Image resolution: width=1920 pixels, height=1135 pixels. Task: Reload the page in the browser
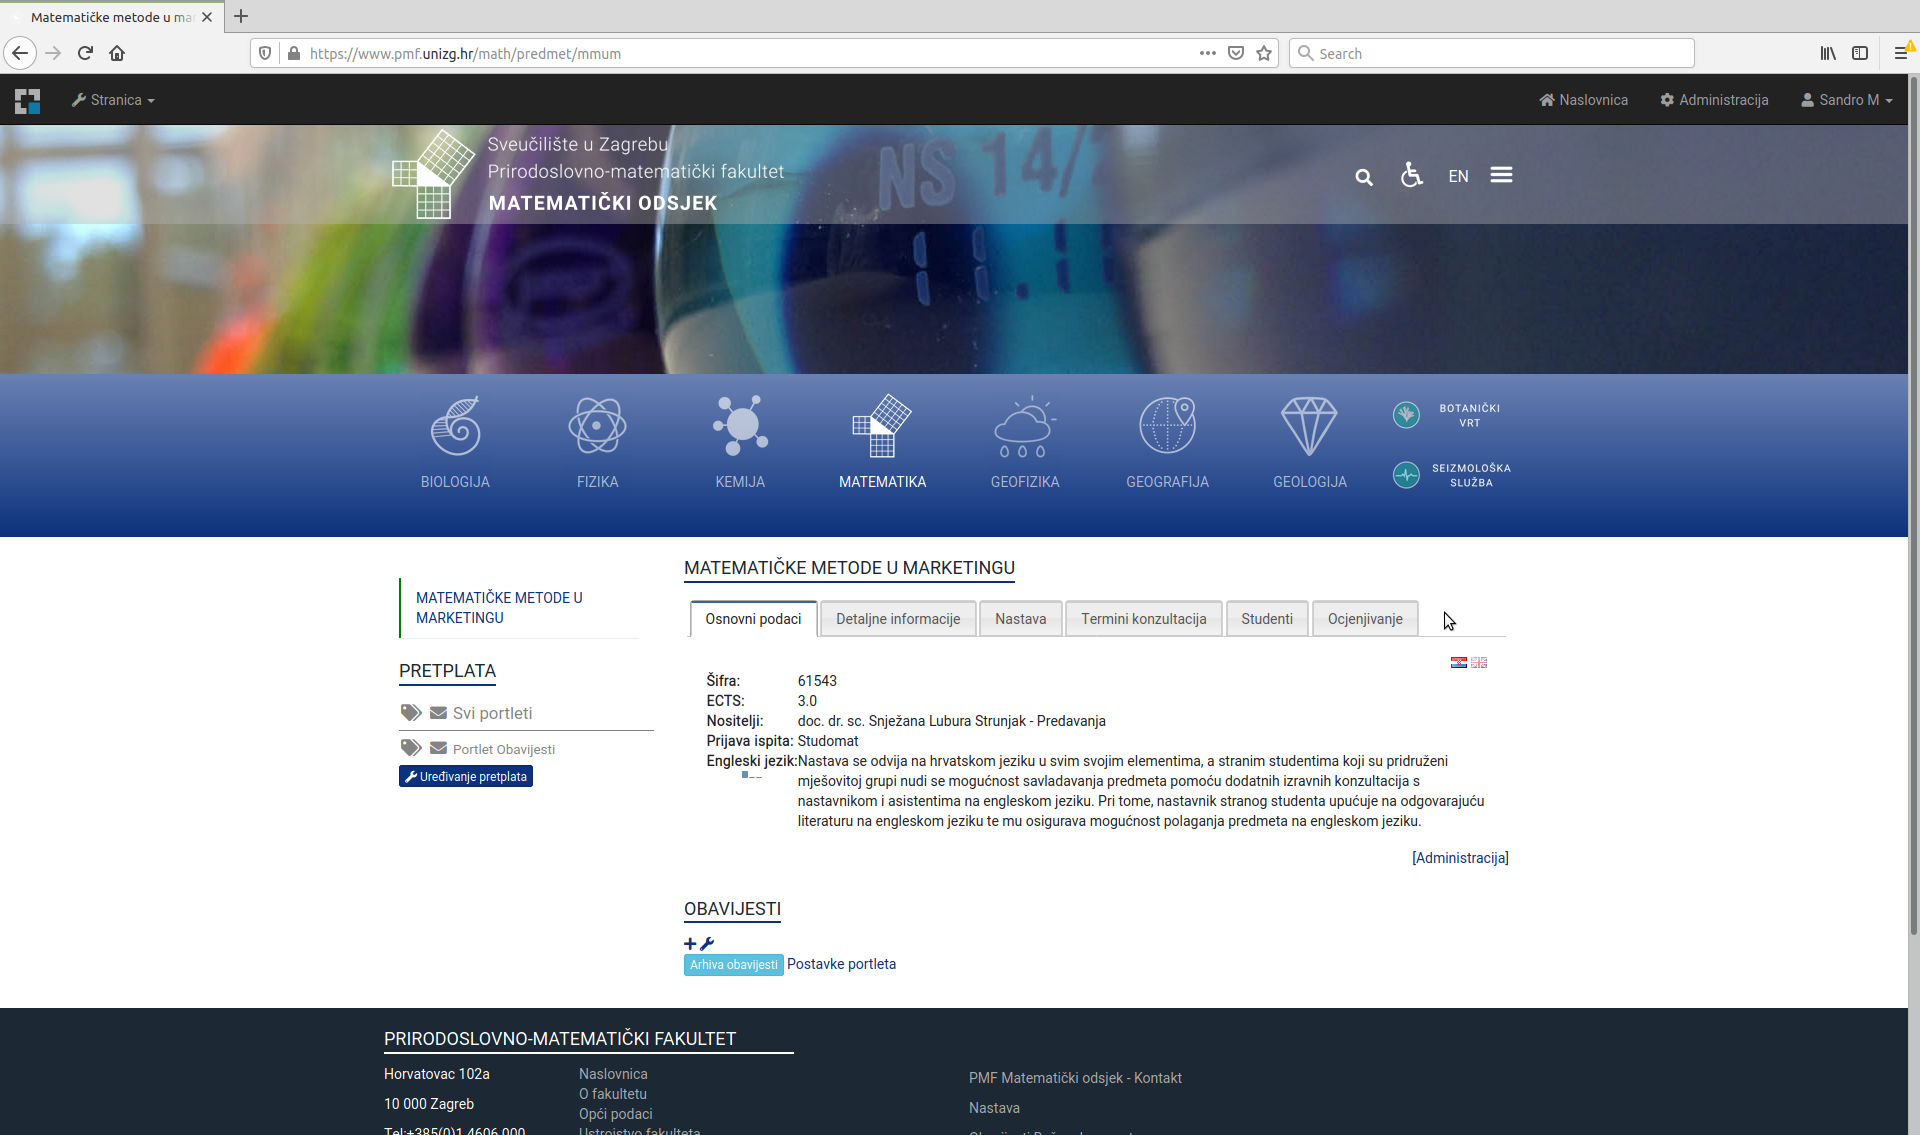(x=85, y=53)
